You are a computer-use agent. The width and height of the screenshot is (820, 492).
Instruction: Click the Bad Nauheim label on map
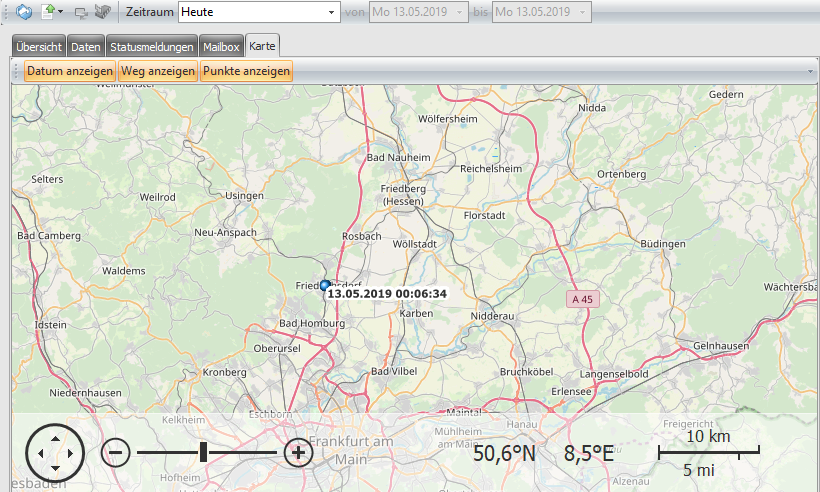click(x=398, y=157)
